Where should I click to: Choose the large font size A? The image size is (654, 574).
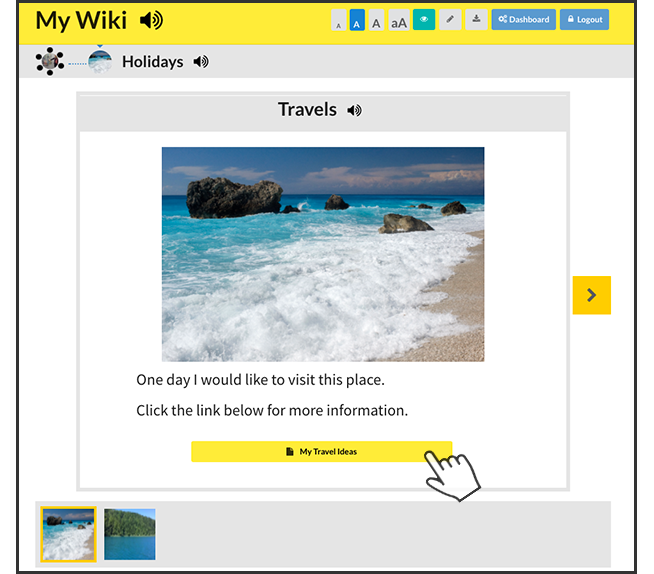(376, 20)
